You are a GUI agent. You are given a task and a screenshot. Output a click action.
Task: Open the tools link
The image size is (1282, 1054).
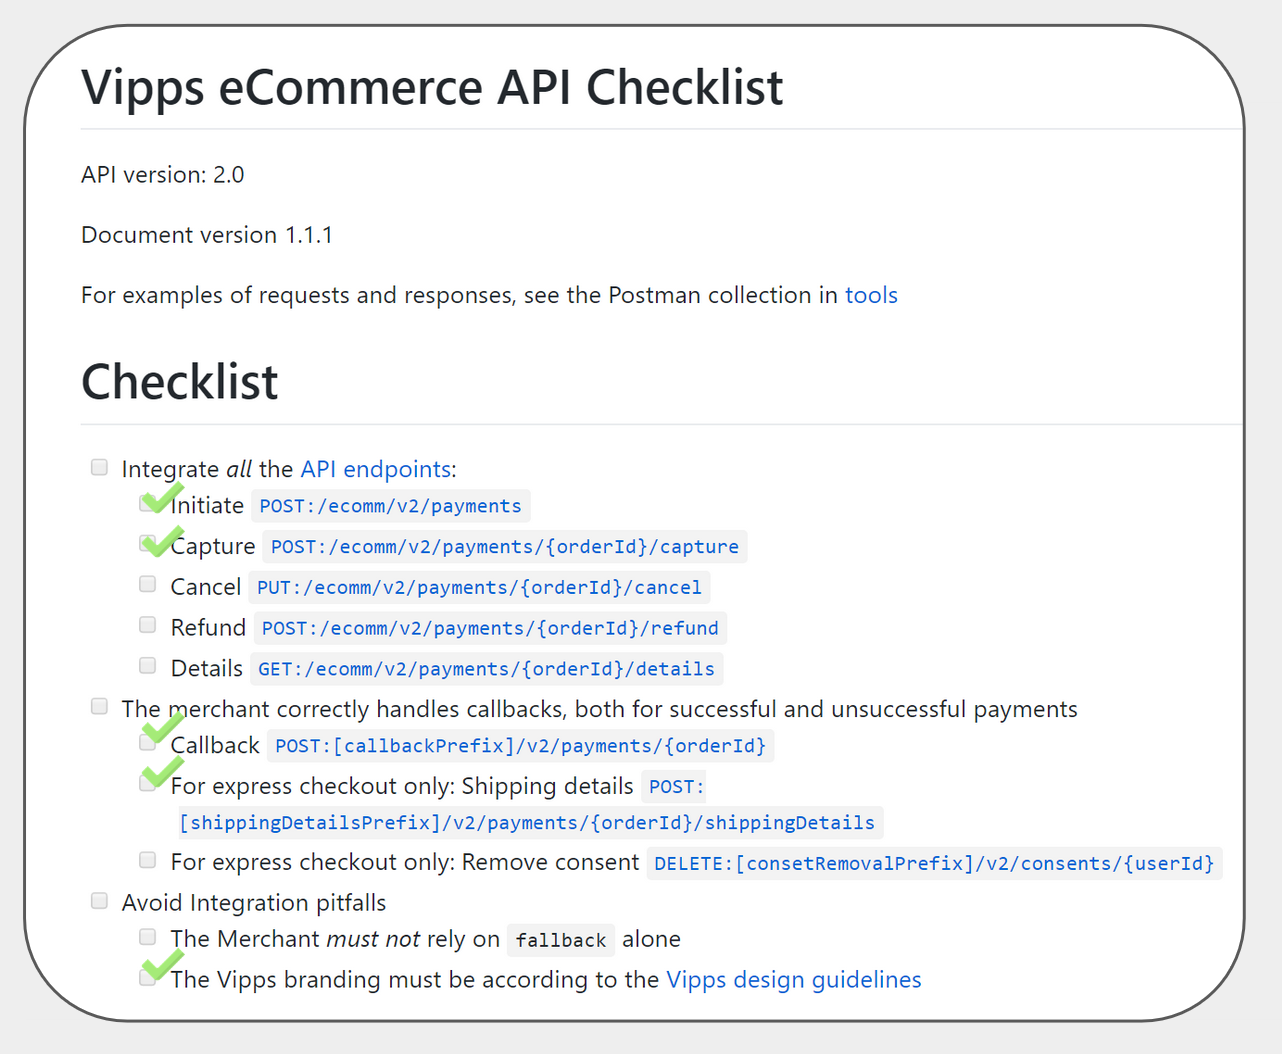coord(871,295)
